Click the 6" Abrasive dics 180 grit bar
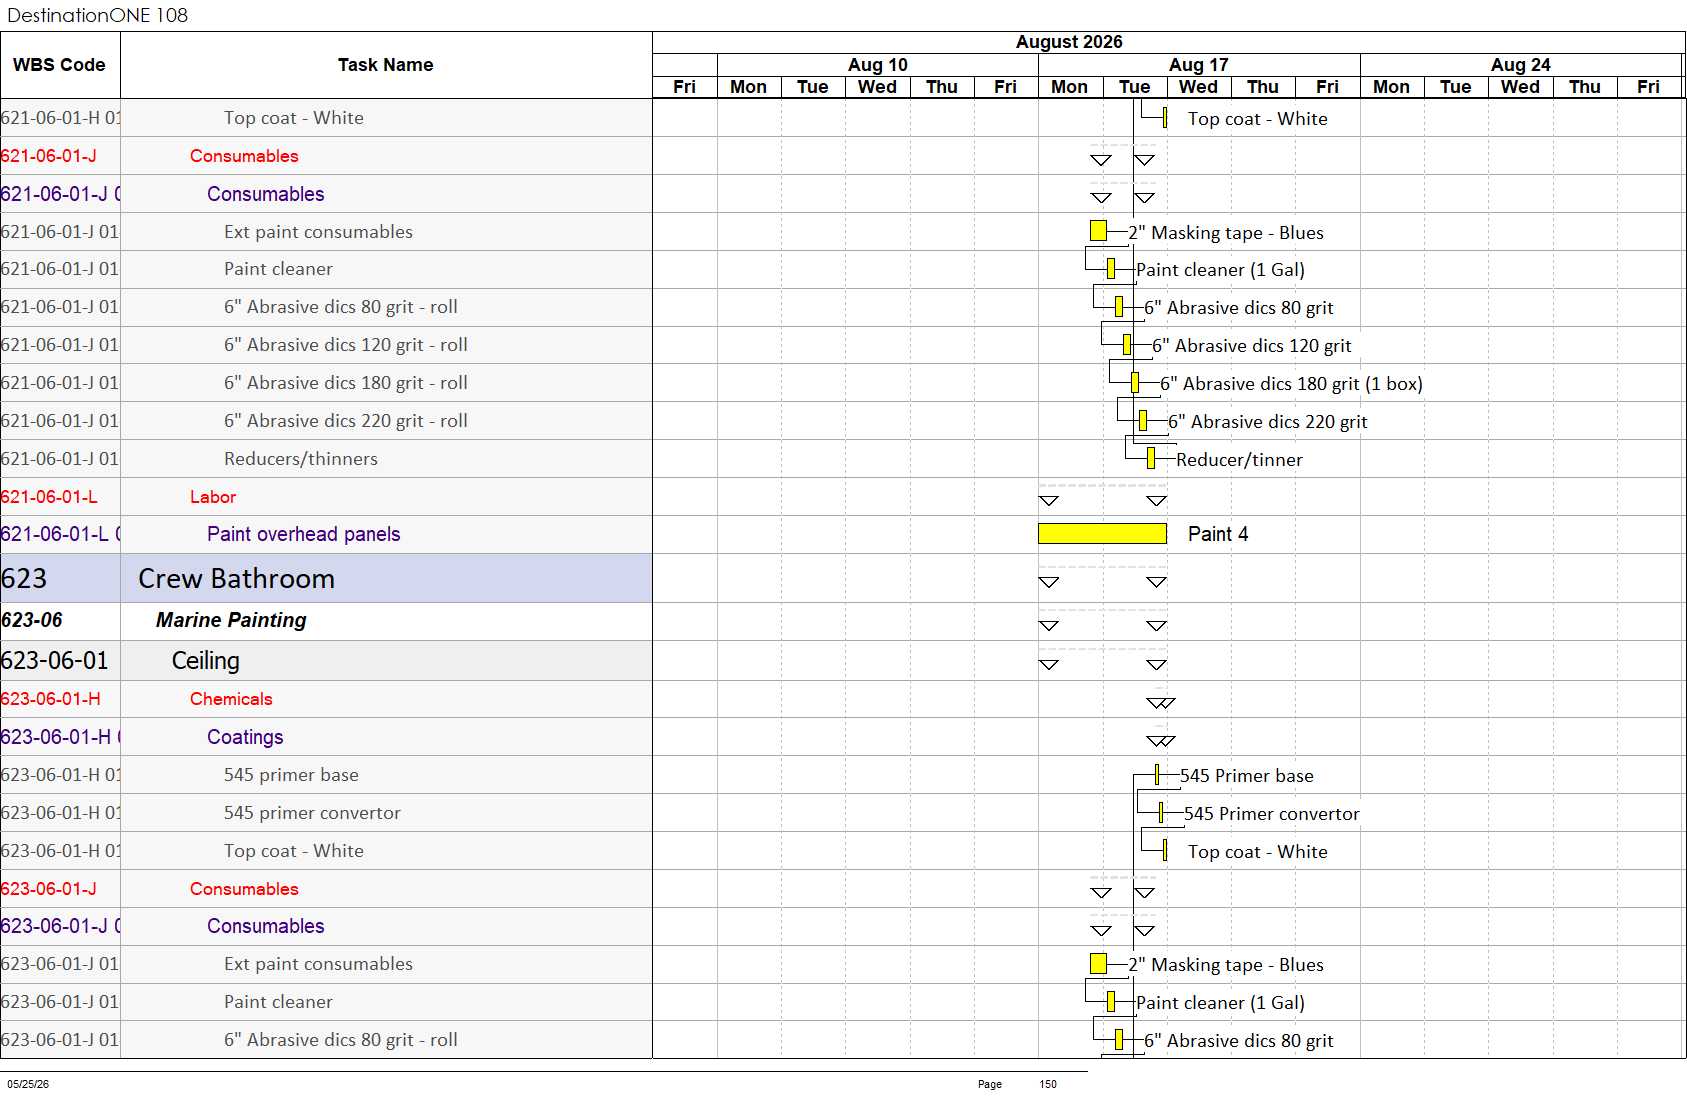1687x1097 pixels. click(x=1135, y=383)
